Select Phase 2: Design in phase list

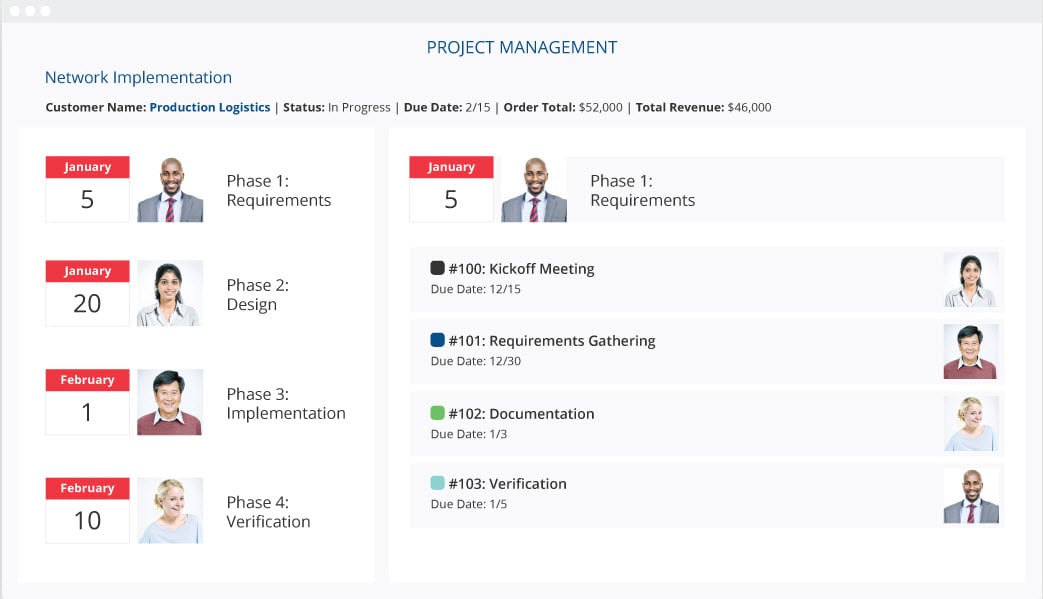click(257, 295)
